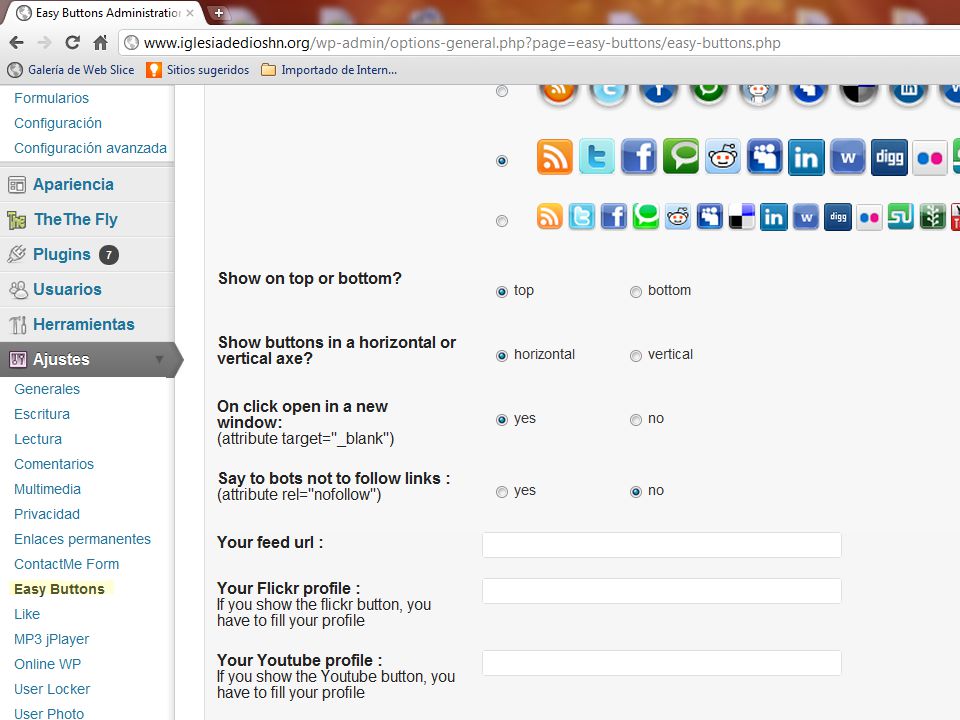This screenshot has height=720, width=960.
Task: Click the big orange RSS icon in the selected row
Action: pyautogui.click(x=555, y=157)
